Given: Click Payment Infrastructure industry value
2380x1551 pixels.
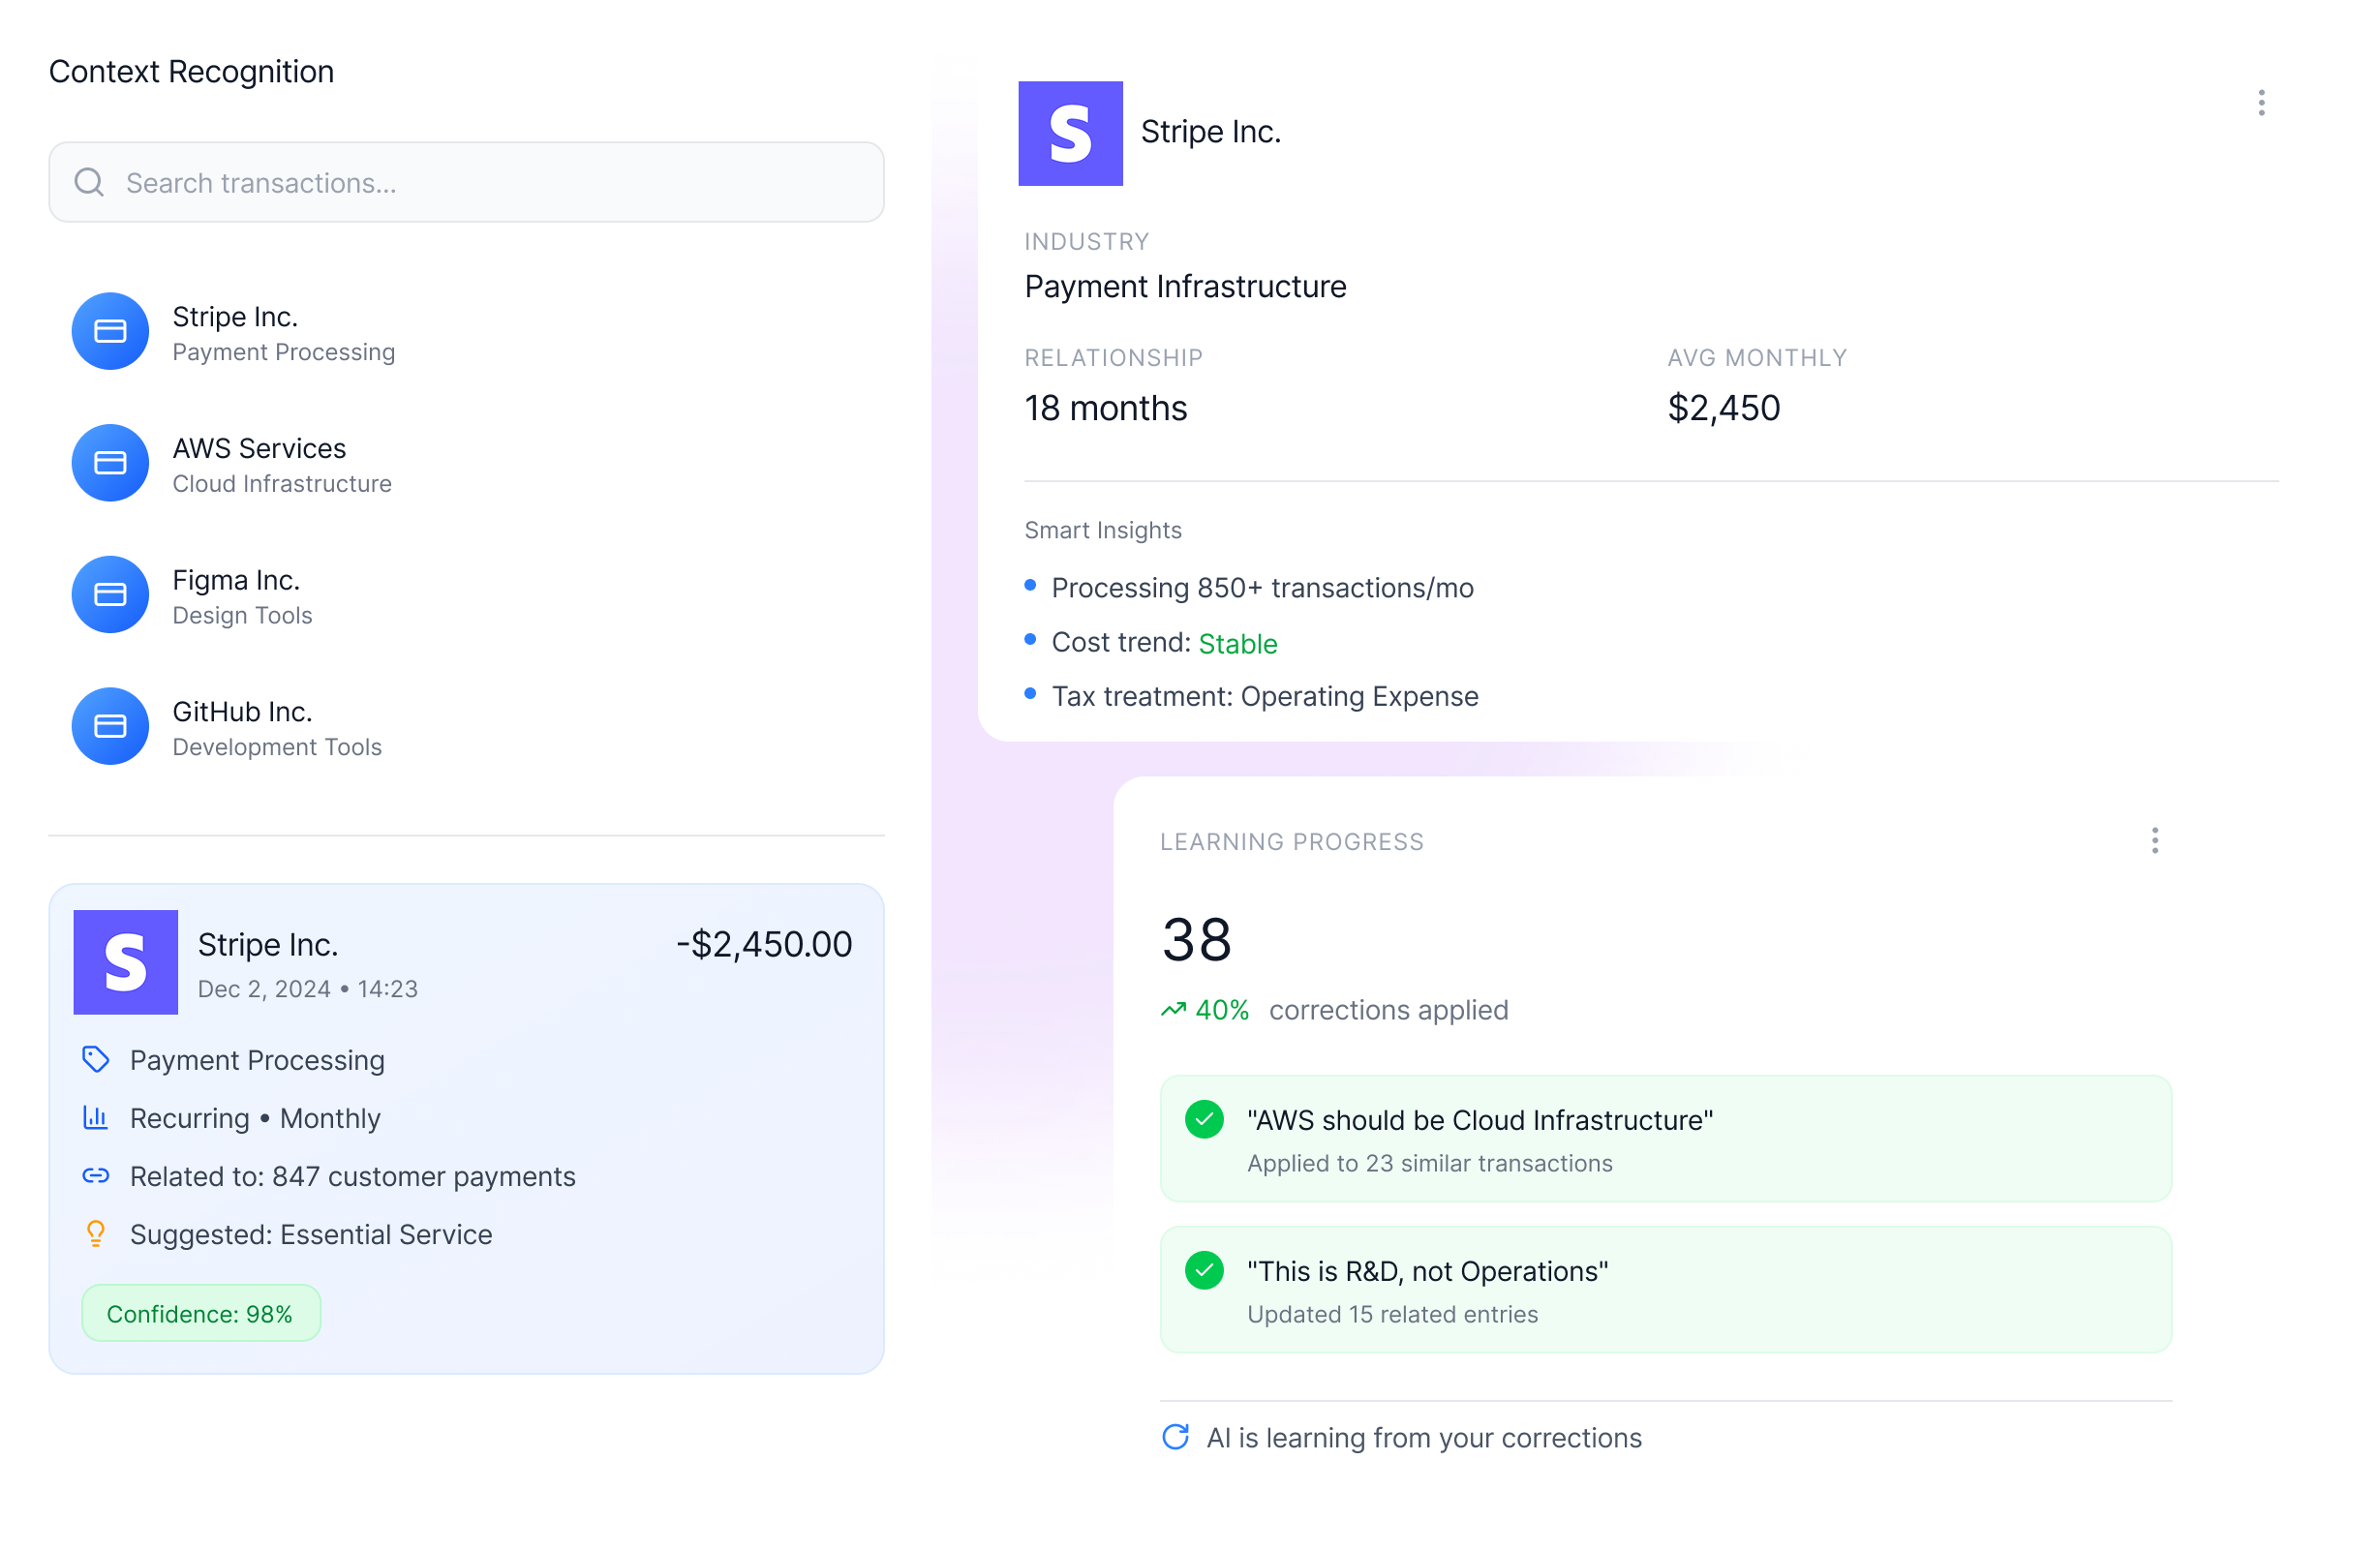Looking at the screenshot, I should 1186,287.
